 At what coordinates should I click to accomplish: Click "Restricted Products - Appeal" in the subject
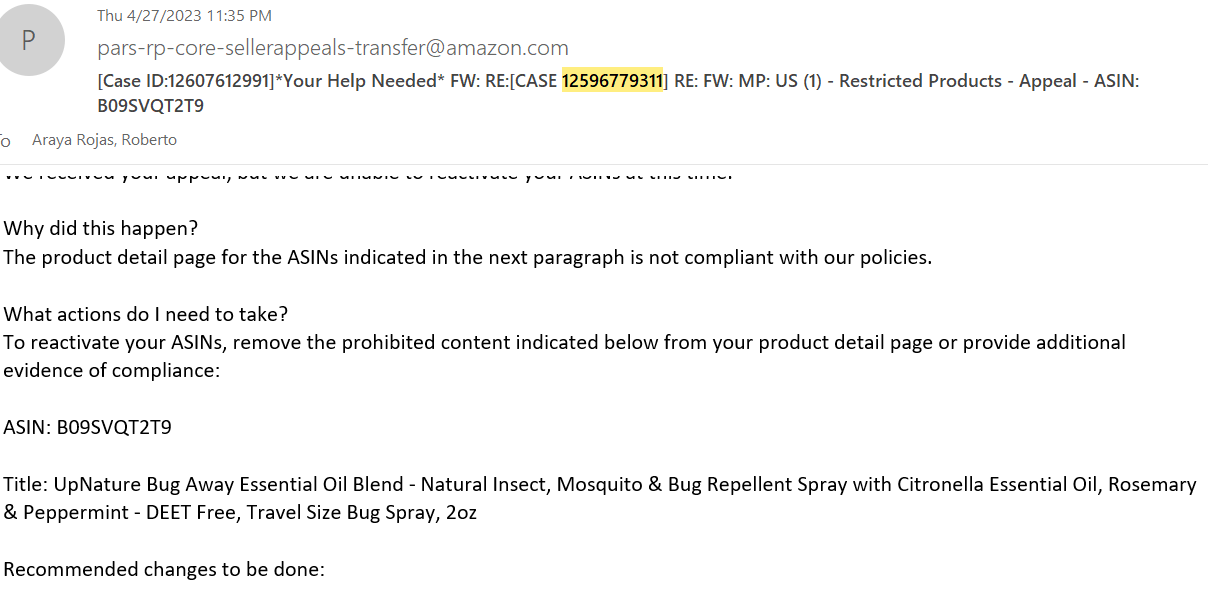pos(920,81)
